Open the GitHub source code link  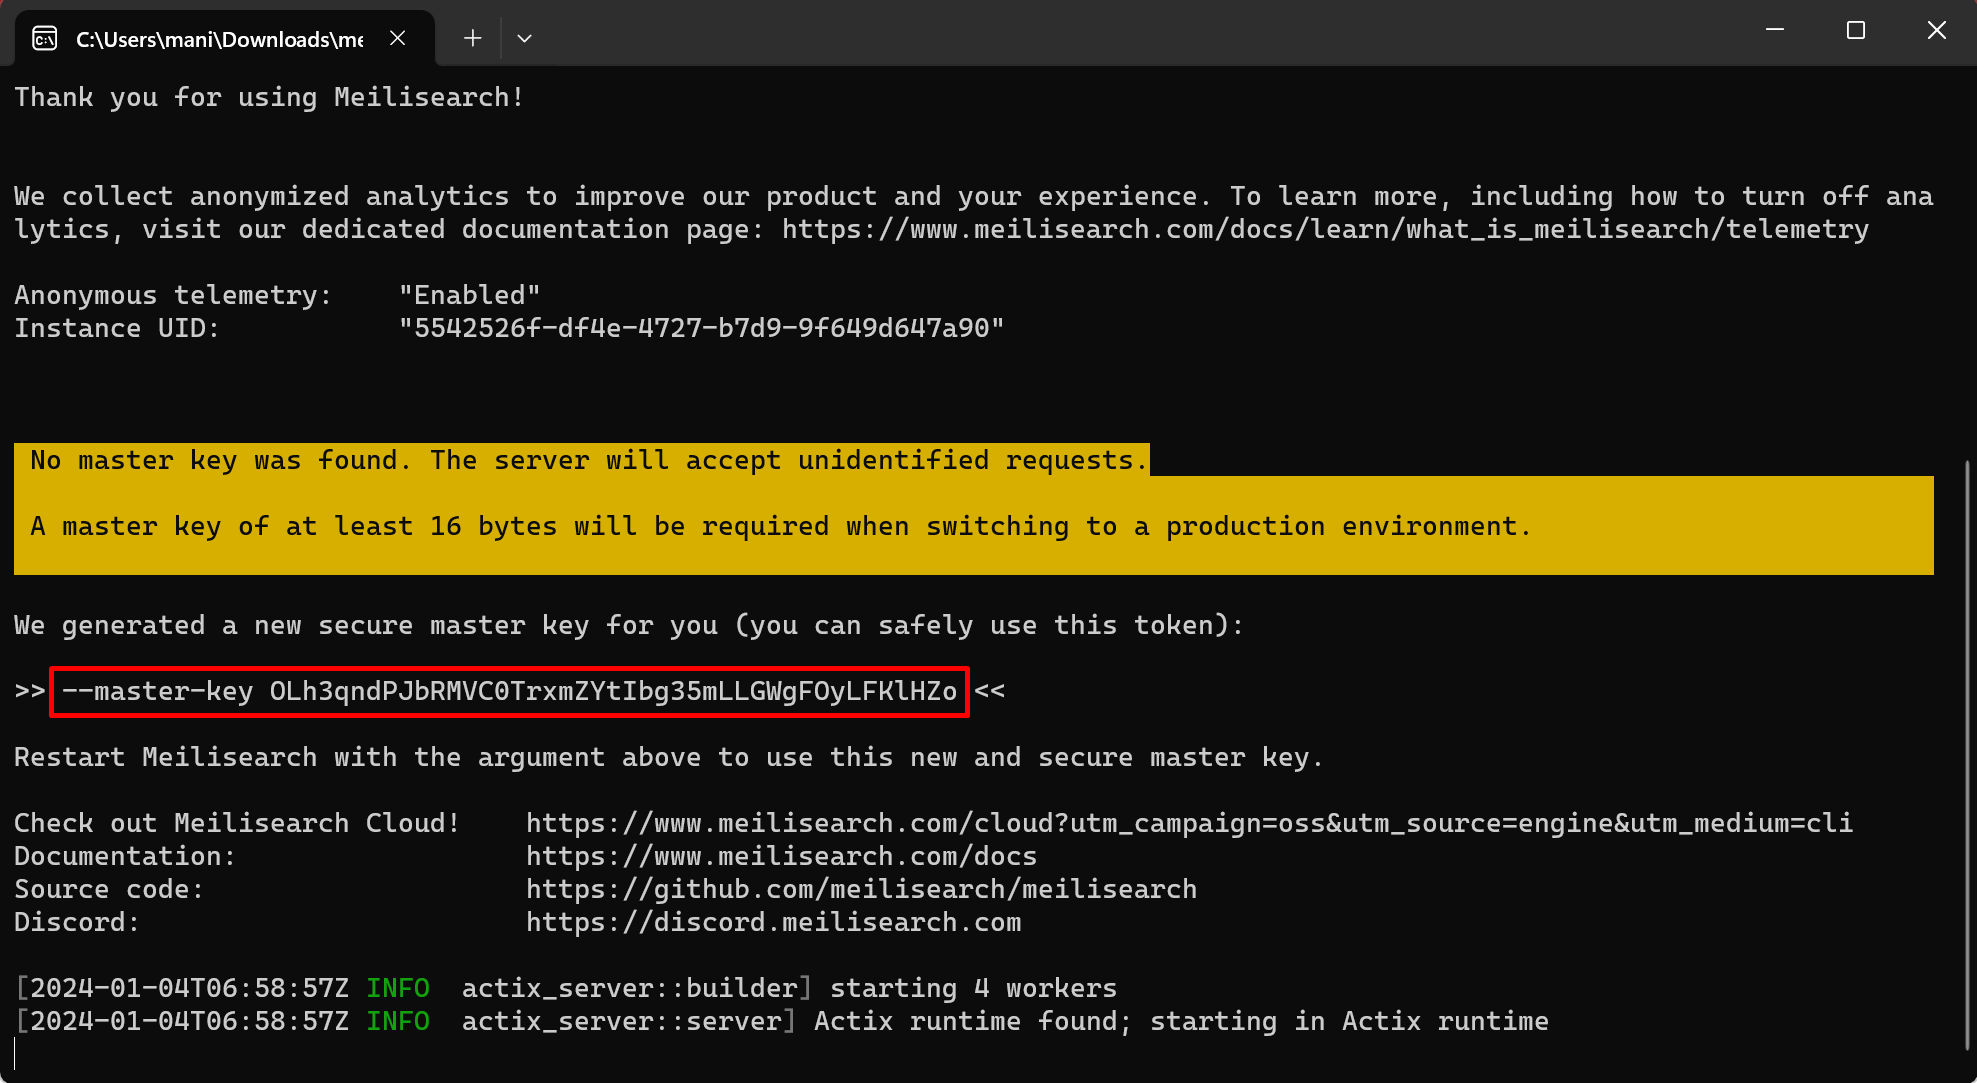coord(861,889)
